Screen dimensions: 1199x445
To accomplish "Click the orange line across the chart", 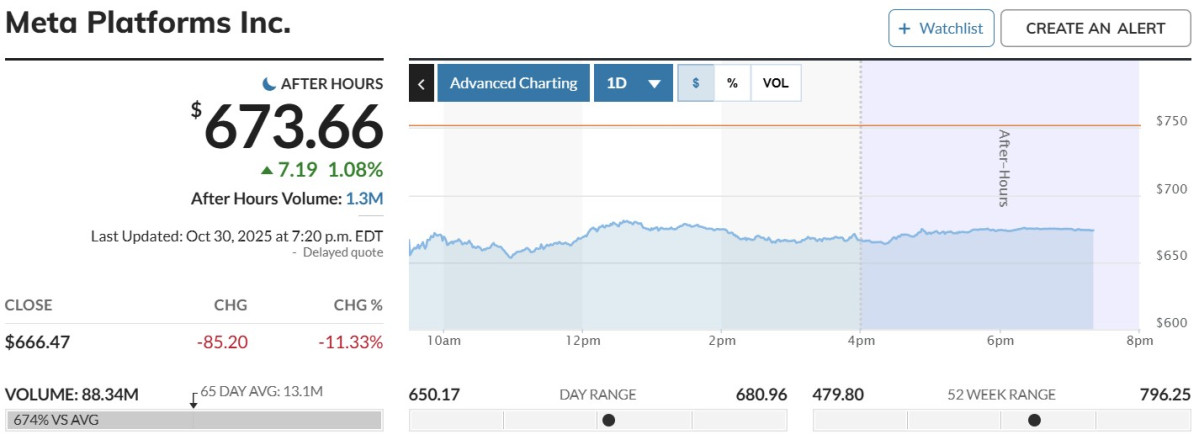I will (x=640, y=125).
